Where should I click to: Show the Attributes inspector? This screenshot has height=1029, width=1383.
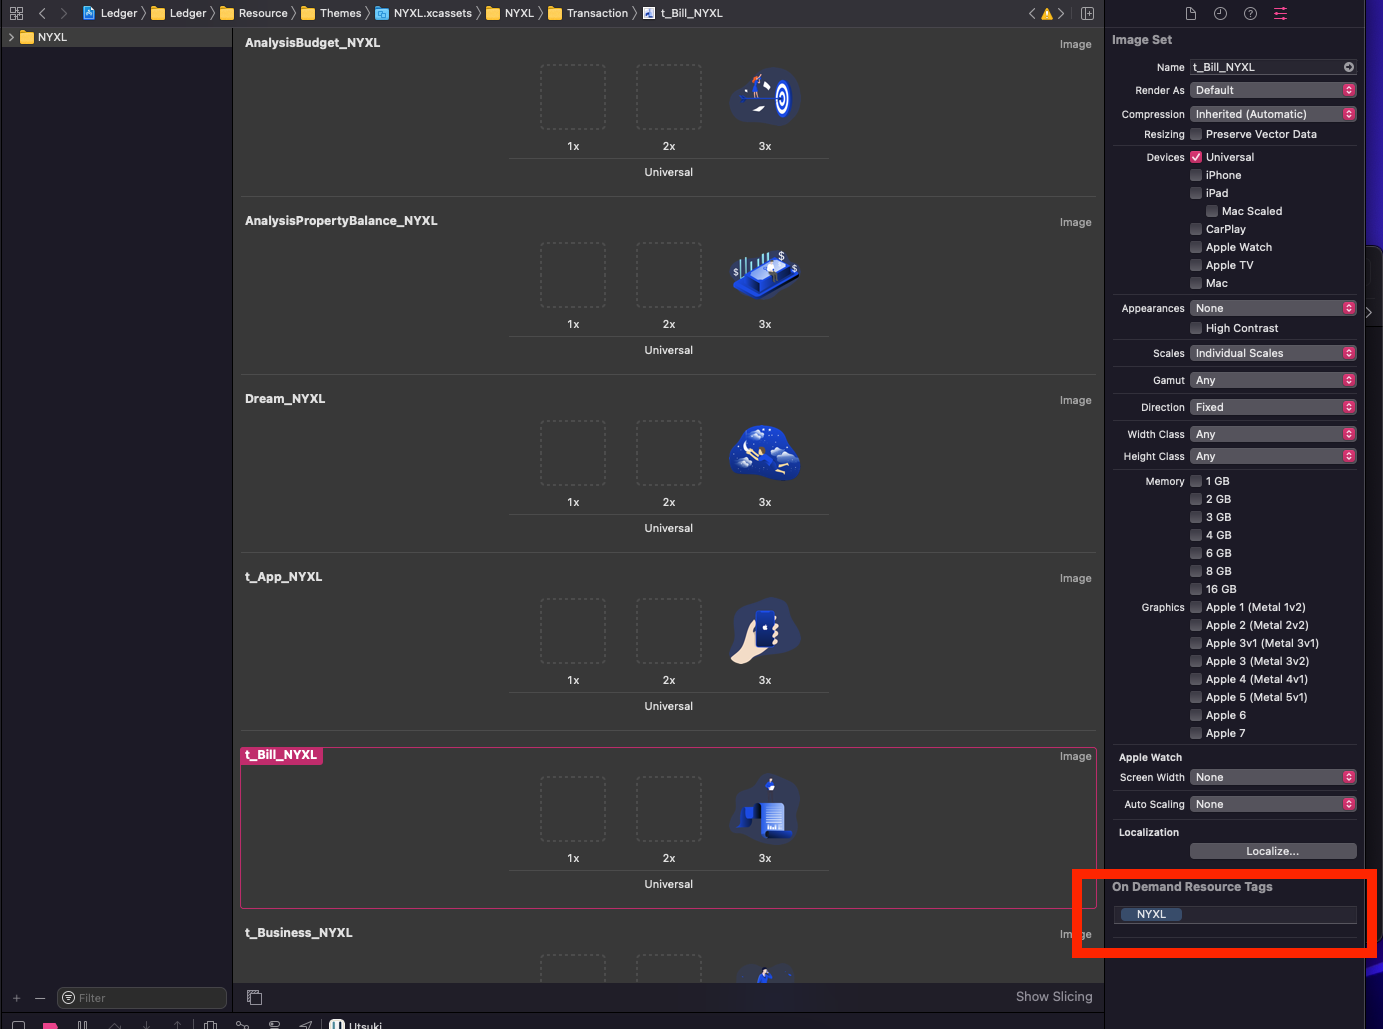1280,13
